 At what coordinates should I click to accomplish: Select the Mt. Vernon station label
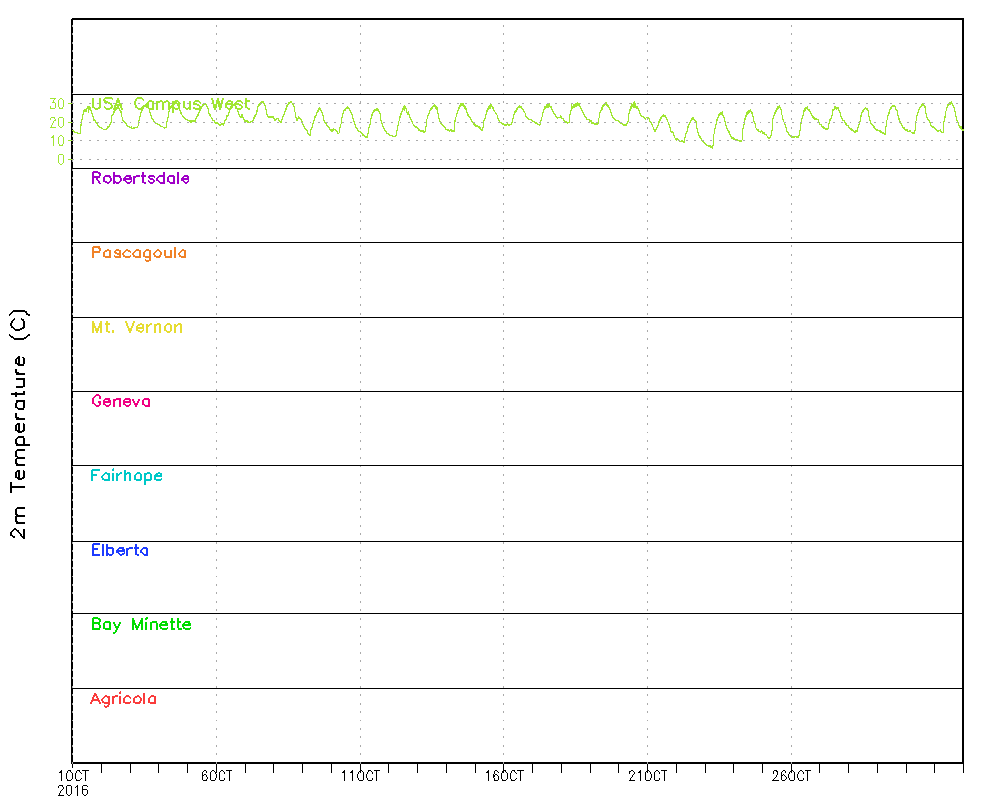[136, 328]
